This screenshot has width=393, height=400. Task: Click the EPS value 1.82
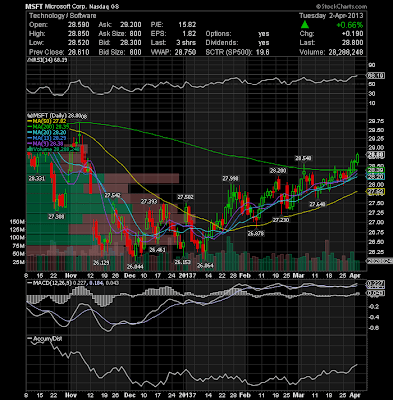[x=189, y=34]
